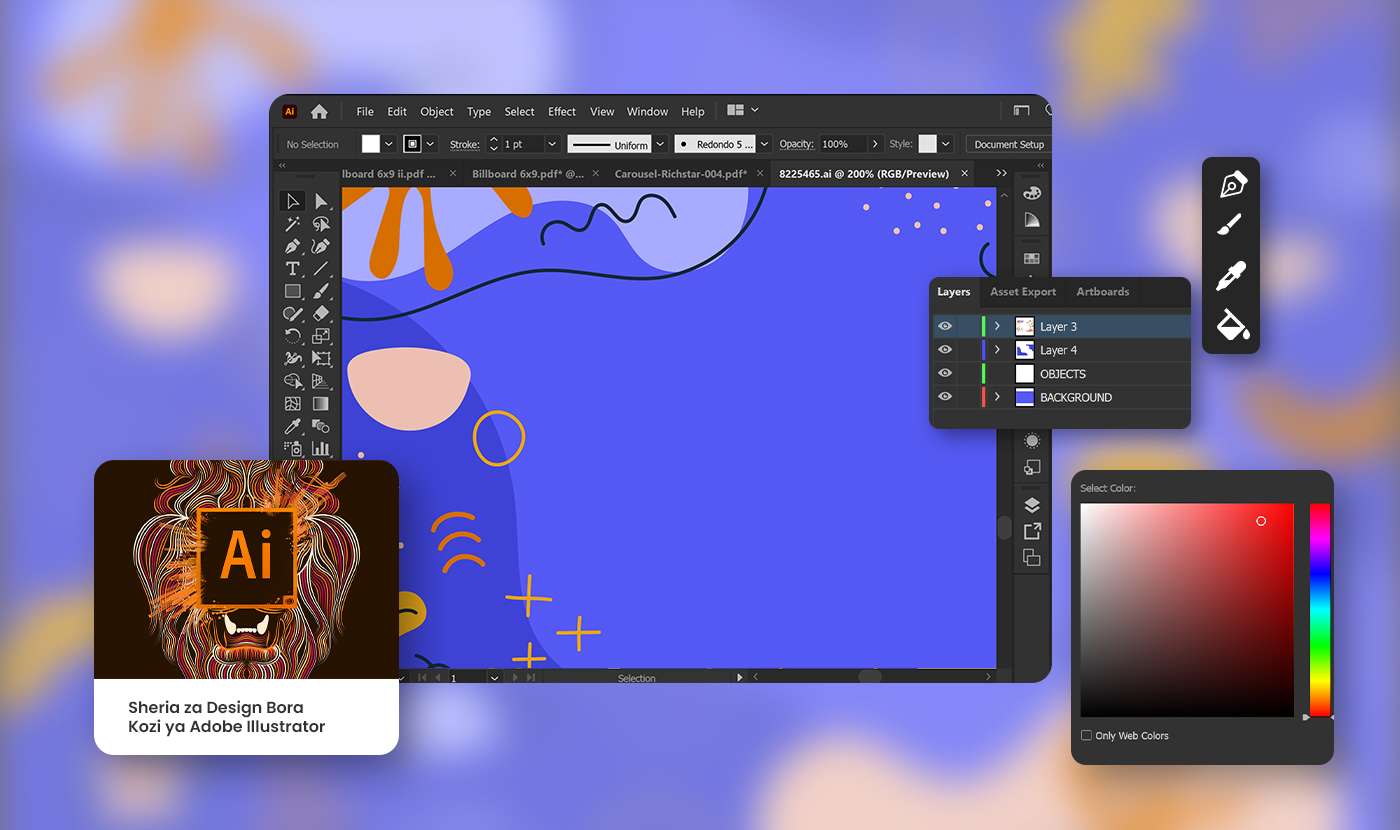The width and height of the screenshot is (1400, 830).
Task: Open the fill color dropdown arrow
Action: tap(389, 144)
